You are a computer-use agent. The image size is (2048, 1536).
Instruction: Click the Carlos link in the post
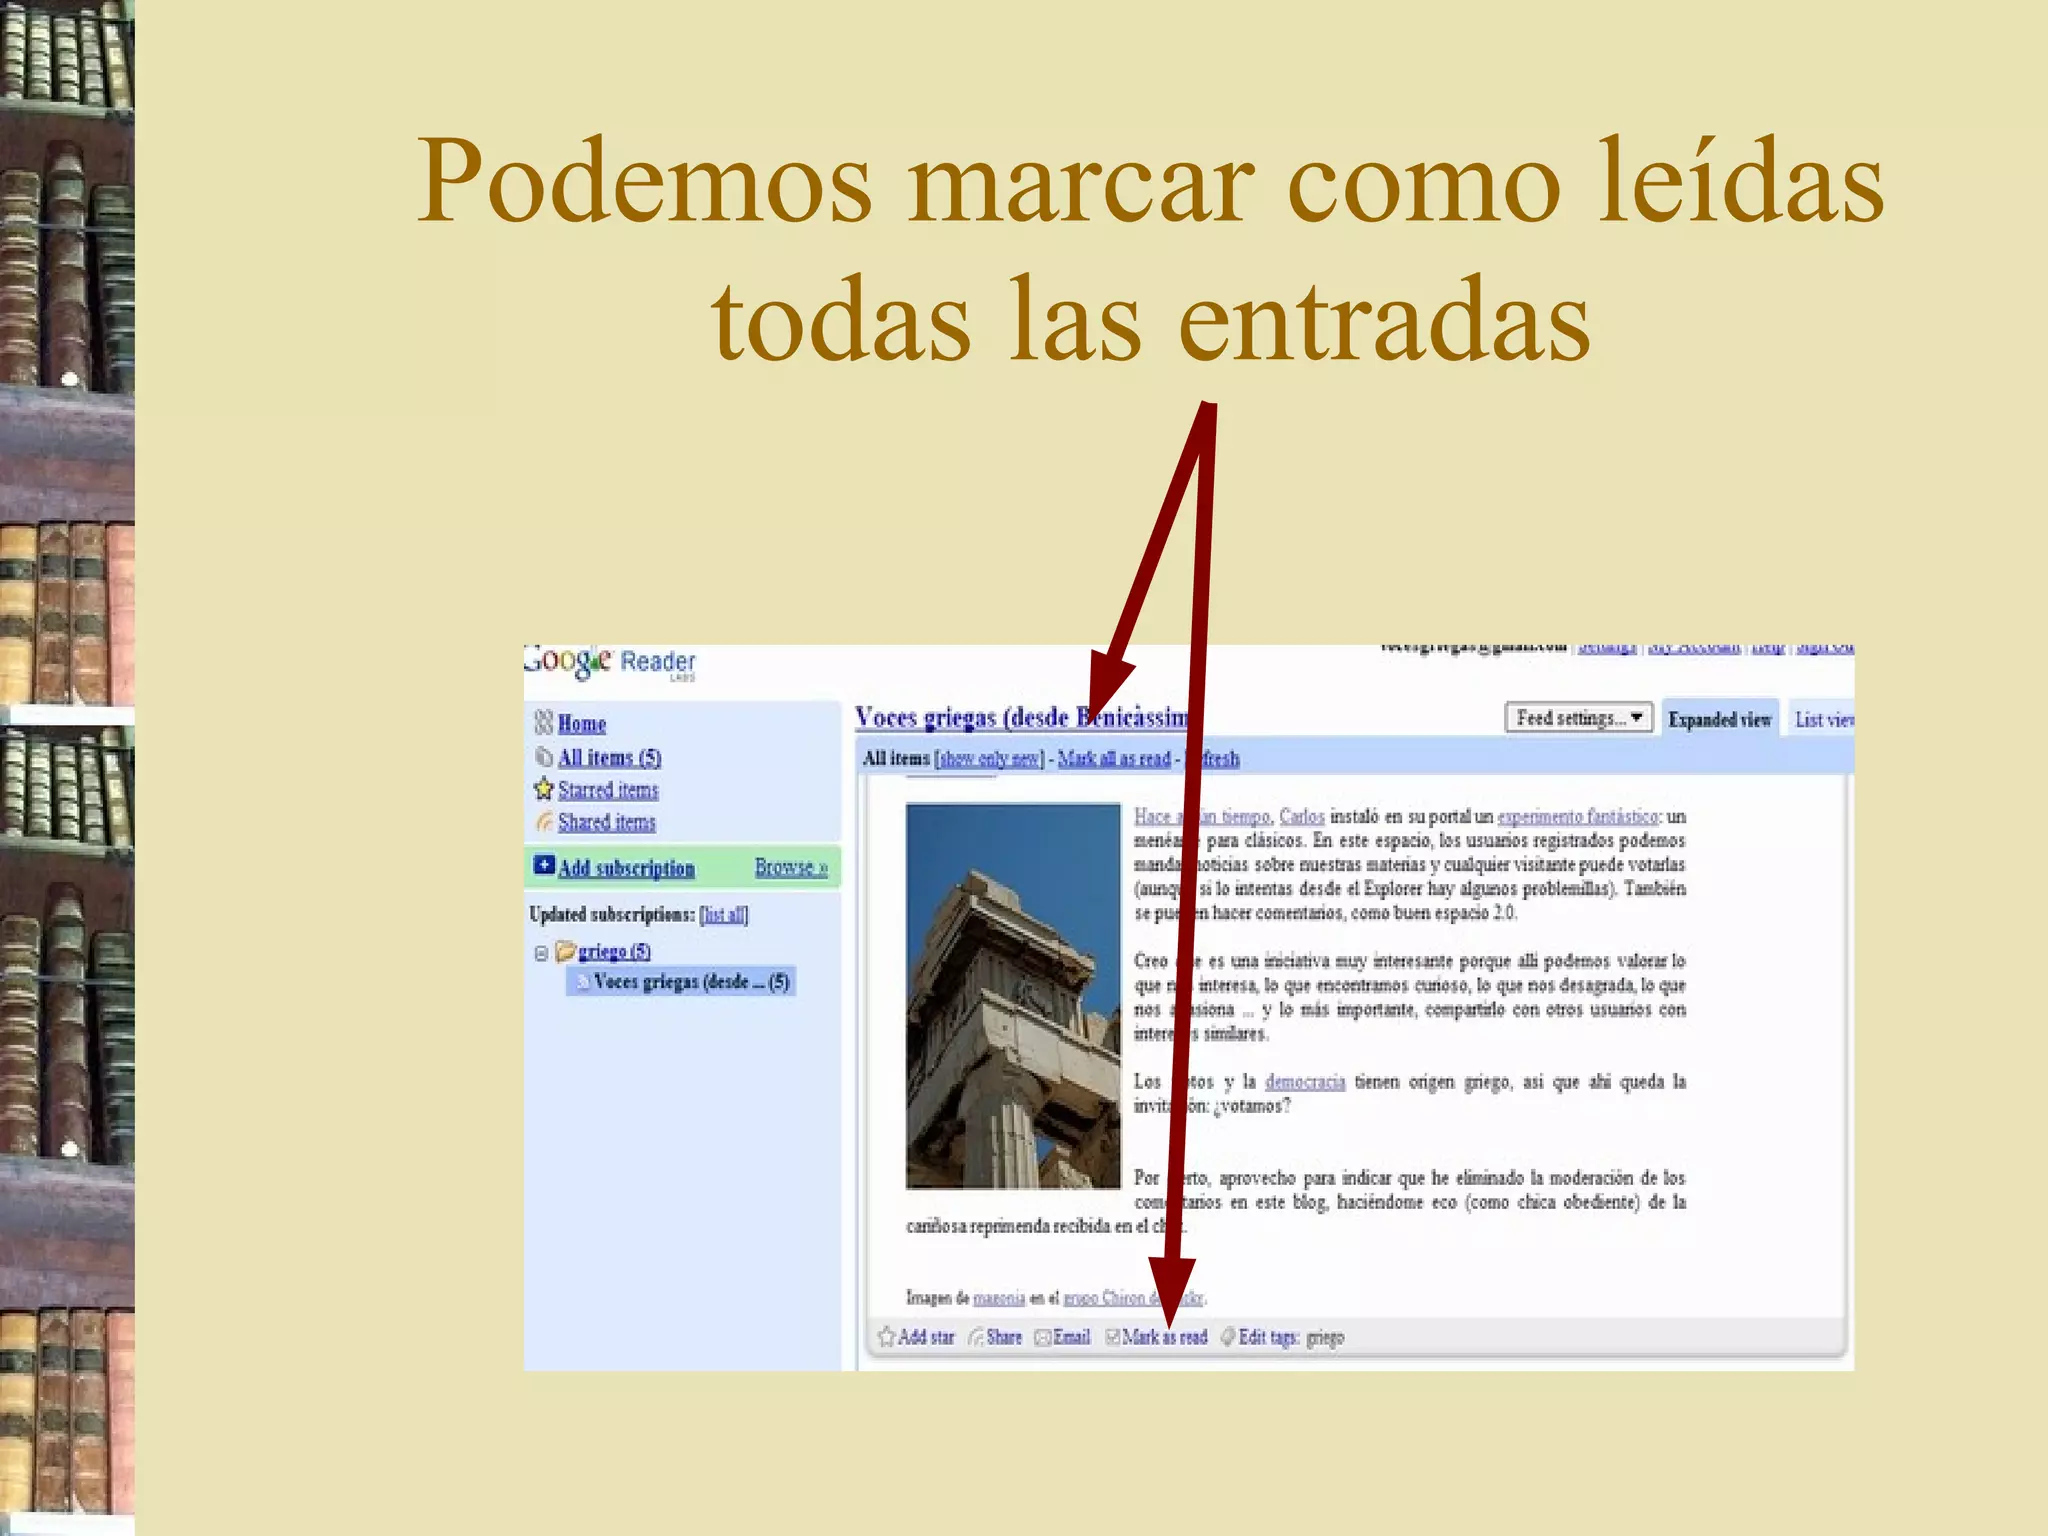coord(1301,816)
